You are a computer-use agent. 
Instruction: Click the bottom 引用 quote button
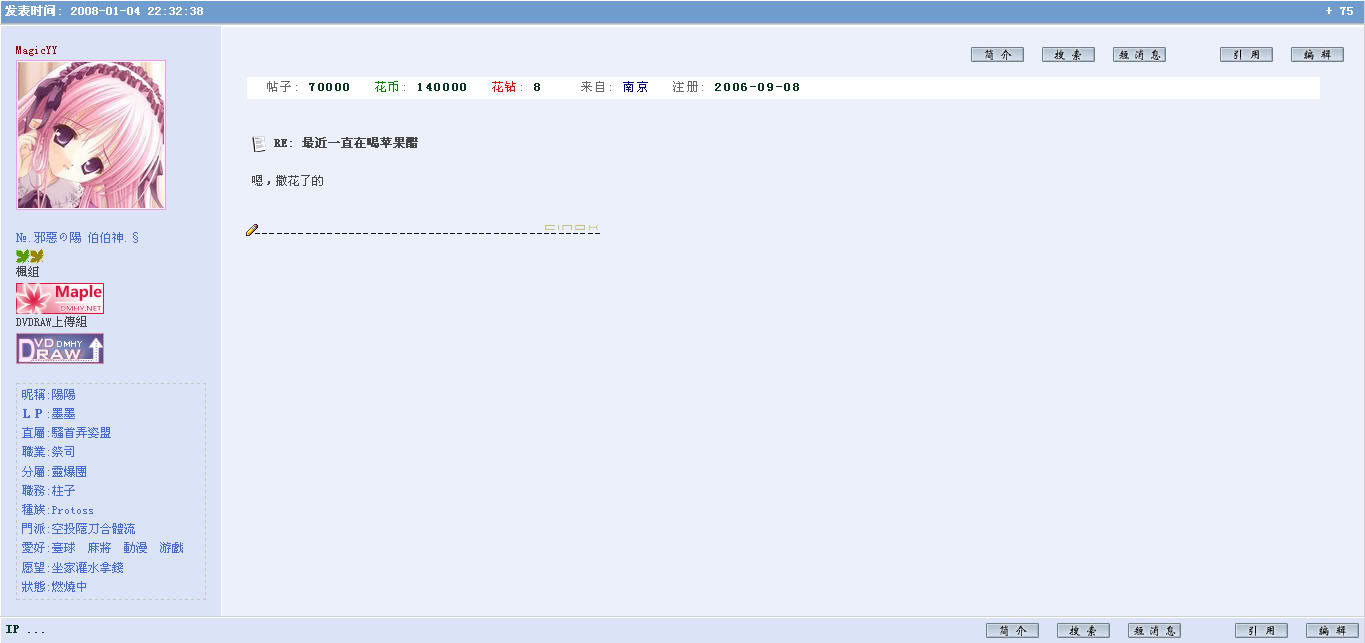1261,631
